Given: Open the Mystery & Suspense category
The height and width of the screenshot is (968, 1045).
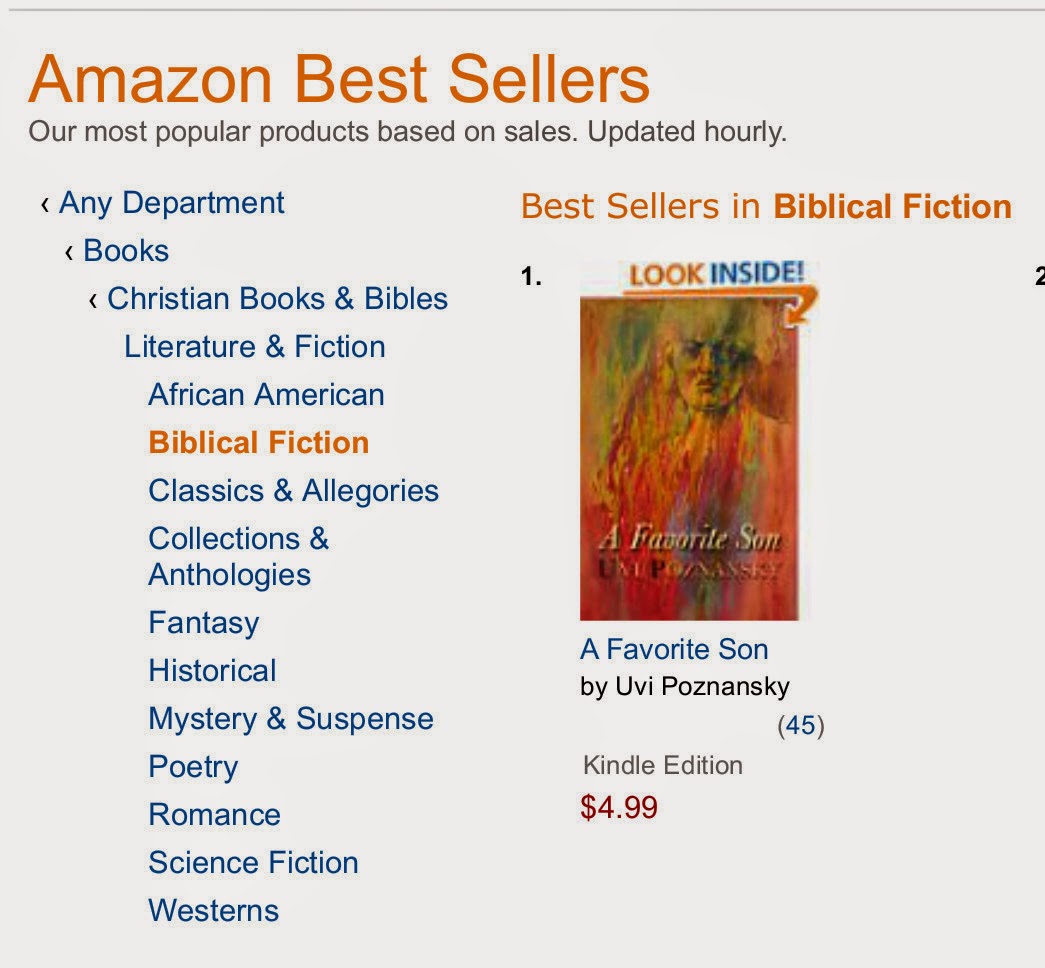Looking at the screenshot, I should (x=290, y=719).
